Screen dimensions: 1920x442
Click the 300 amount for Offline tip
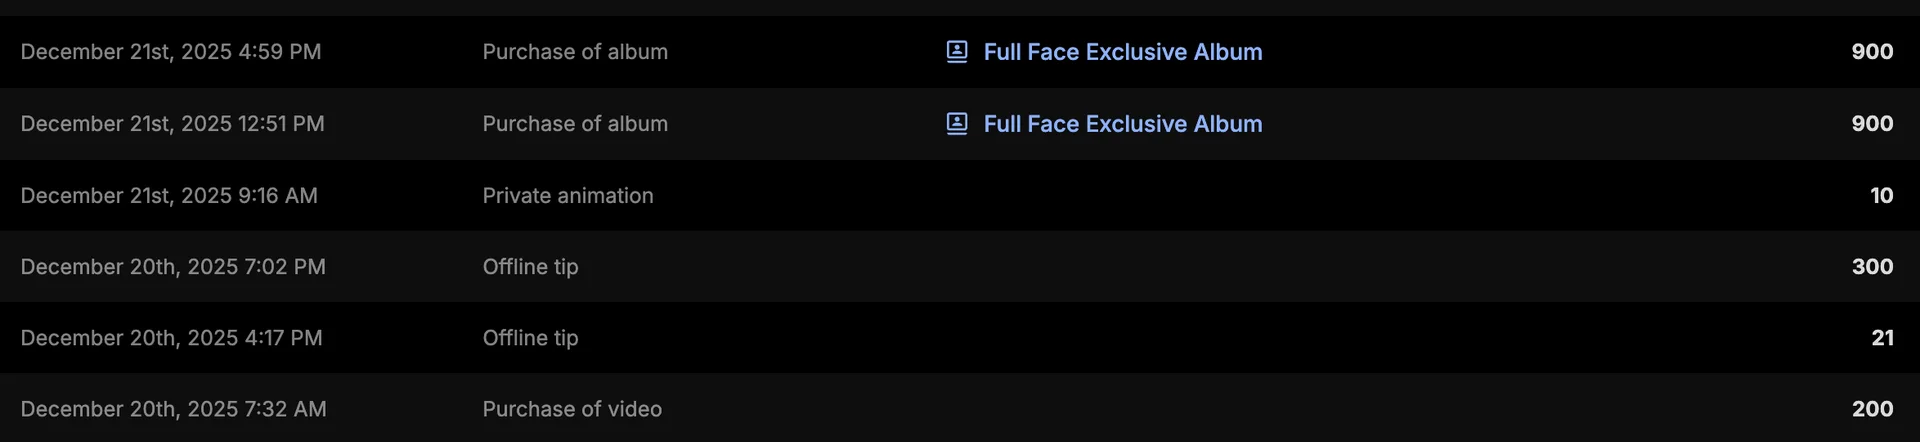click(1872, 267)
